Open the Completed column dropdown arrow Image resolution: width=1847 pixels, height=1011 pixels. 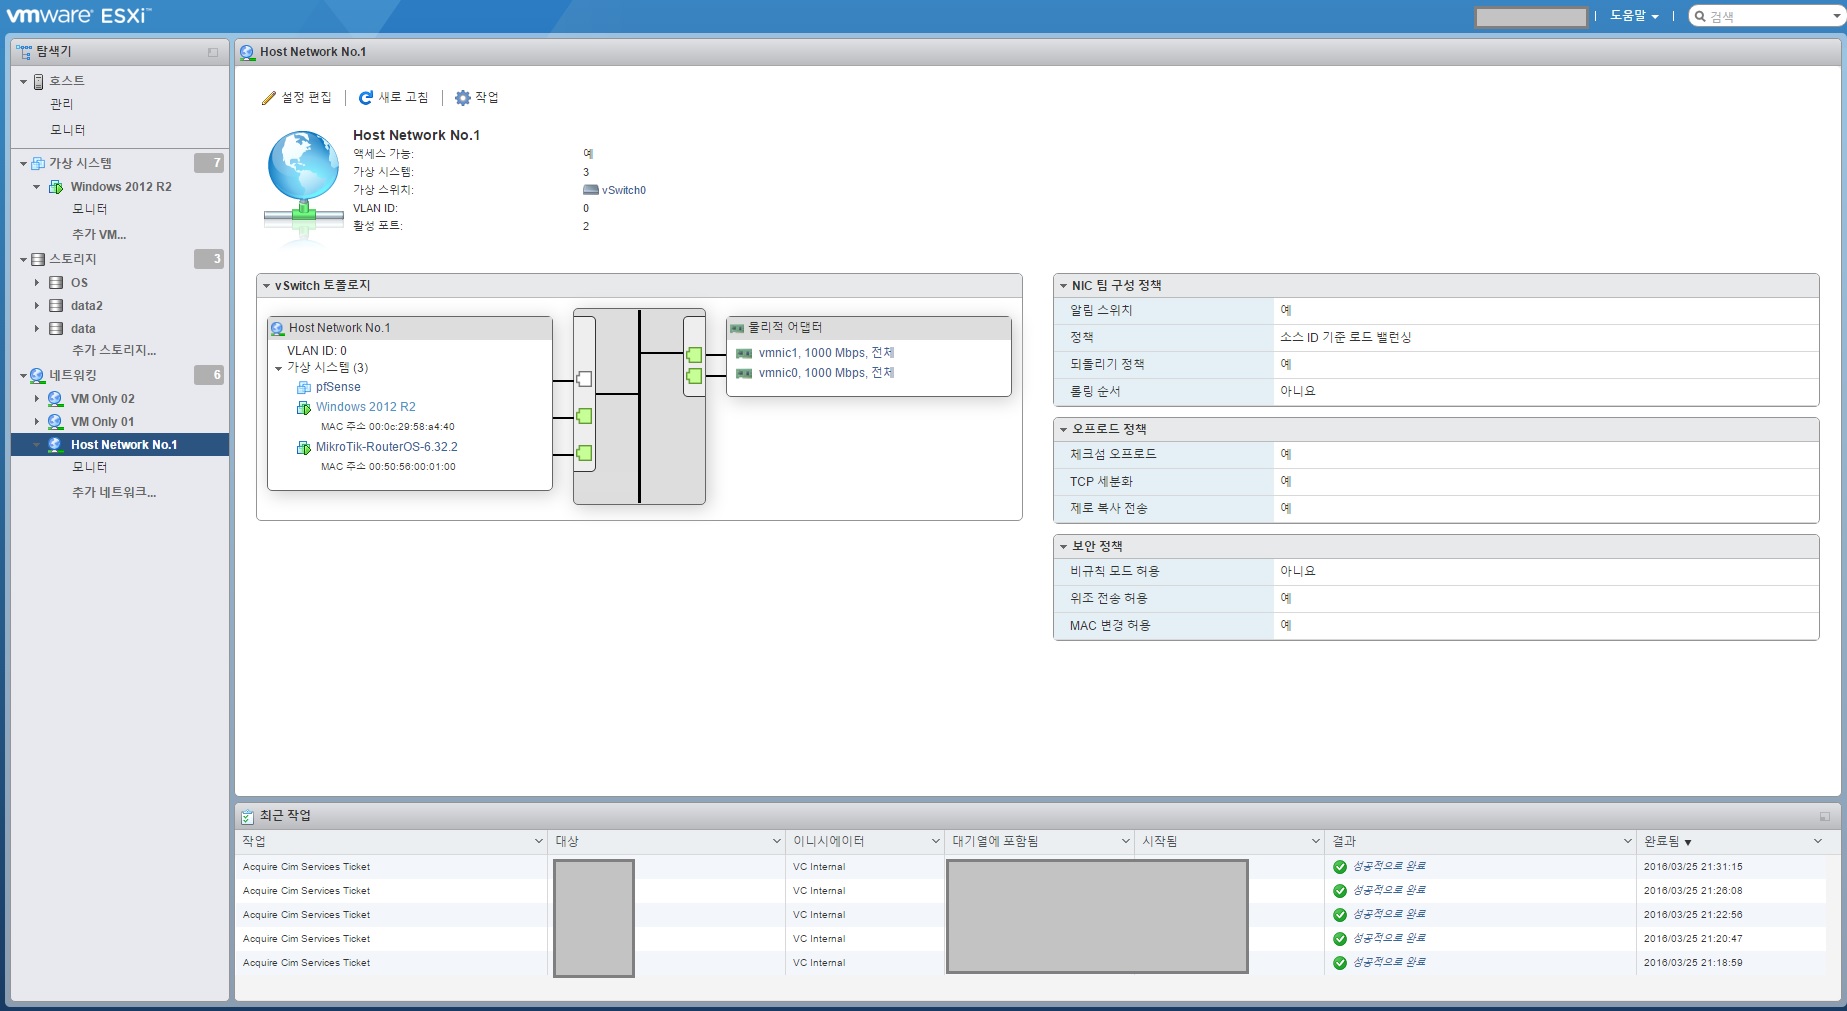[x=1817, y=842]
